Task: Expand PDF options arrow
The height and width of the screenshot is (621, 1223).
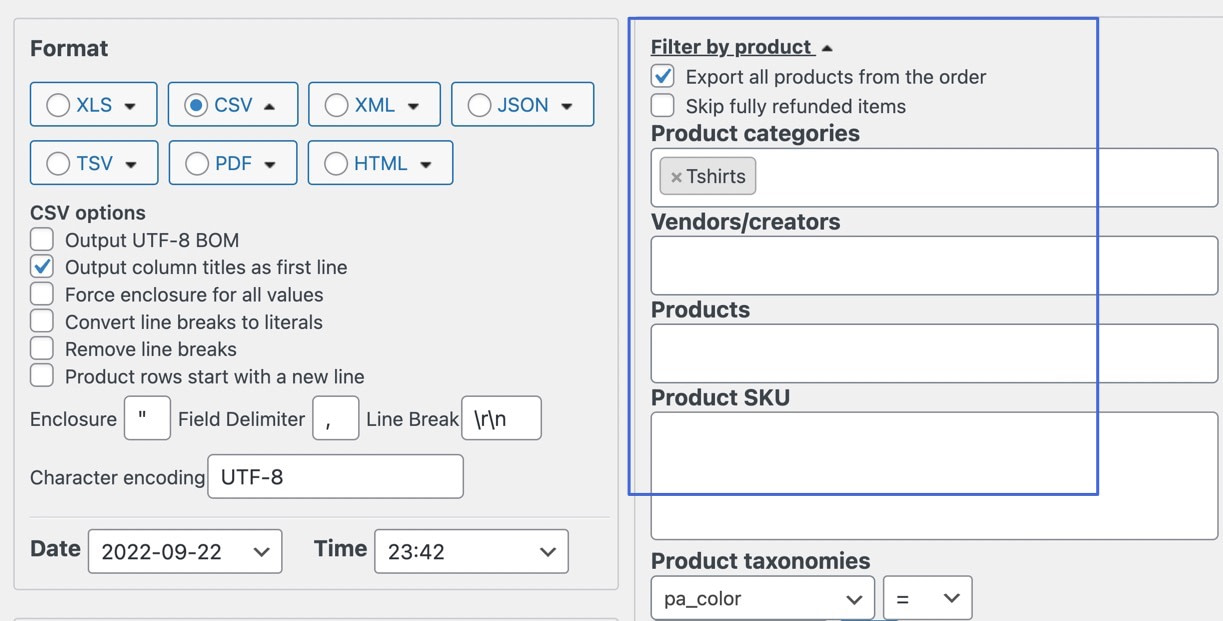Action: [270, 165]
